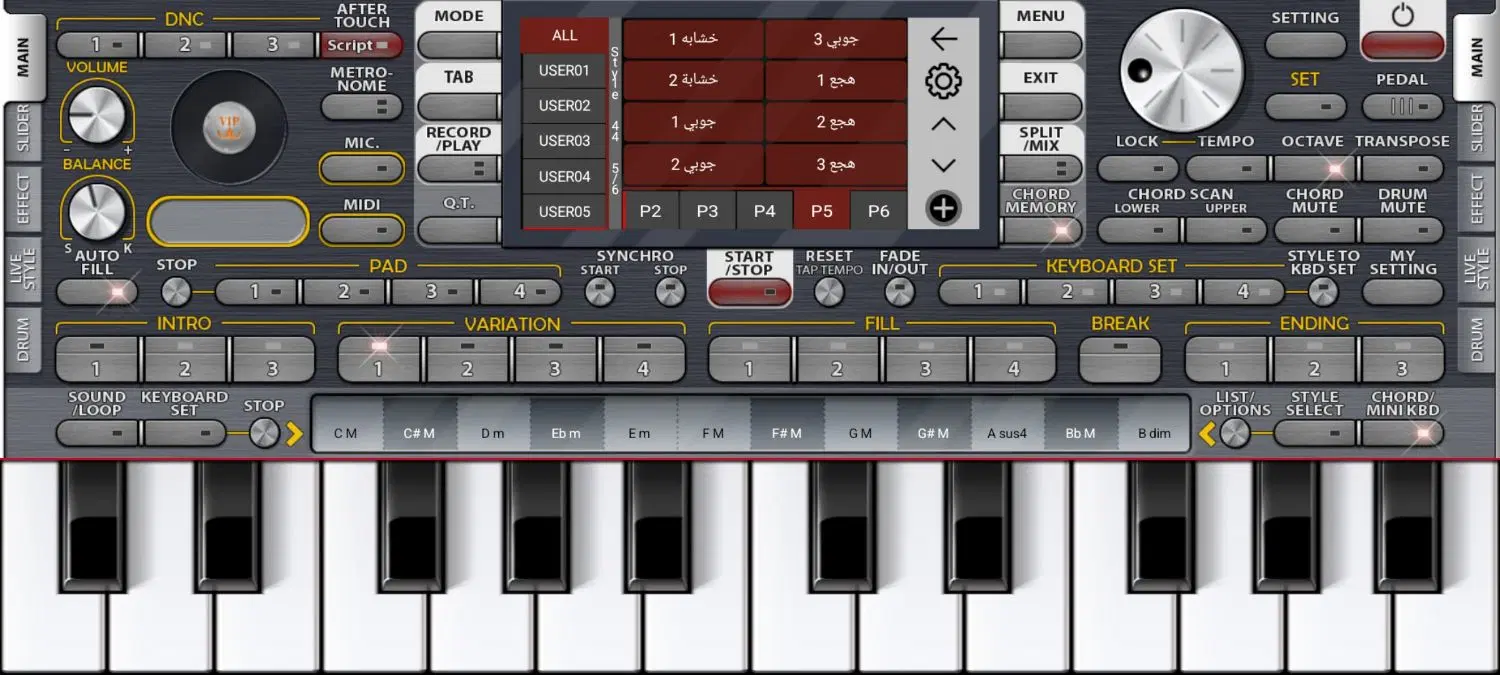Tap the up chevron in the display
This screenshot has width=1500, height=675.
[x=943, y=124]
